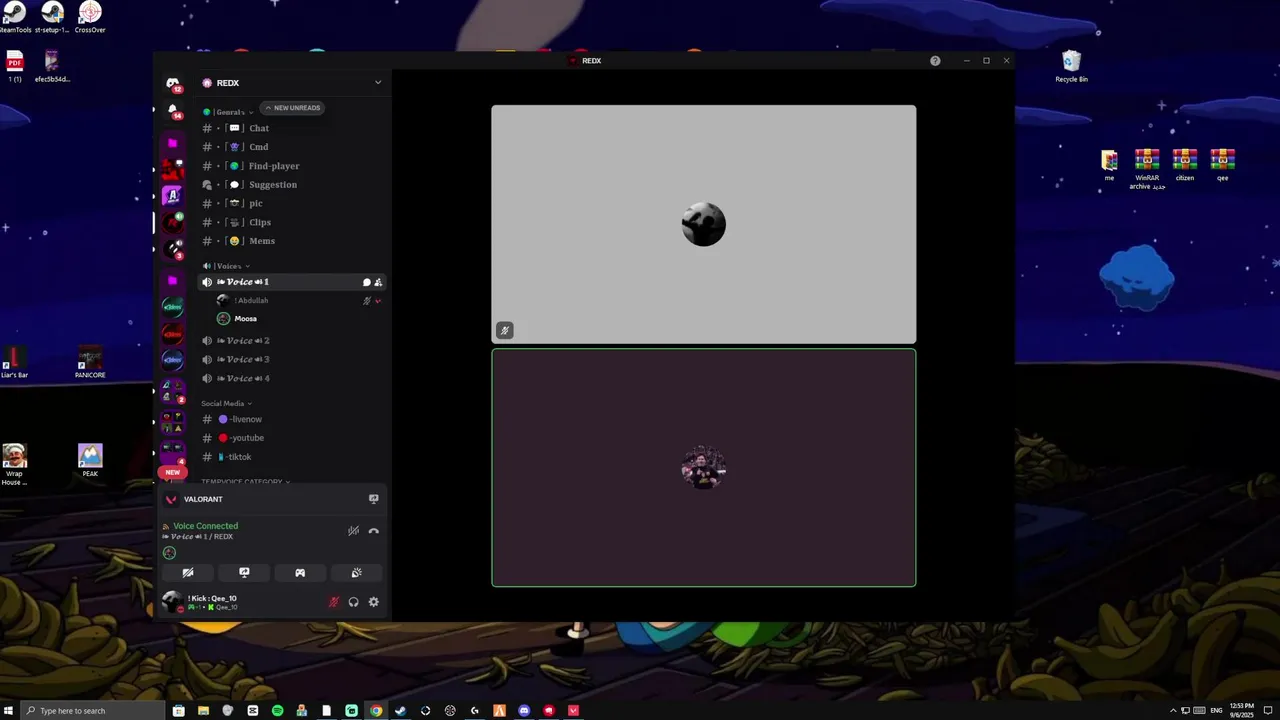The height and width of the screenshot is (720, 1280).
Task: Collapse the Social Media category
Action: (226, 404)
